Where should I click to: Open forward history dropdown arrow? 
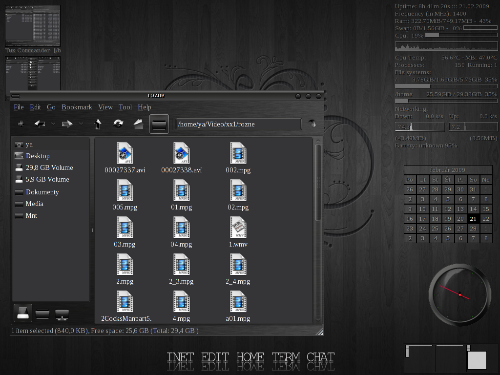81,124
